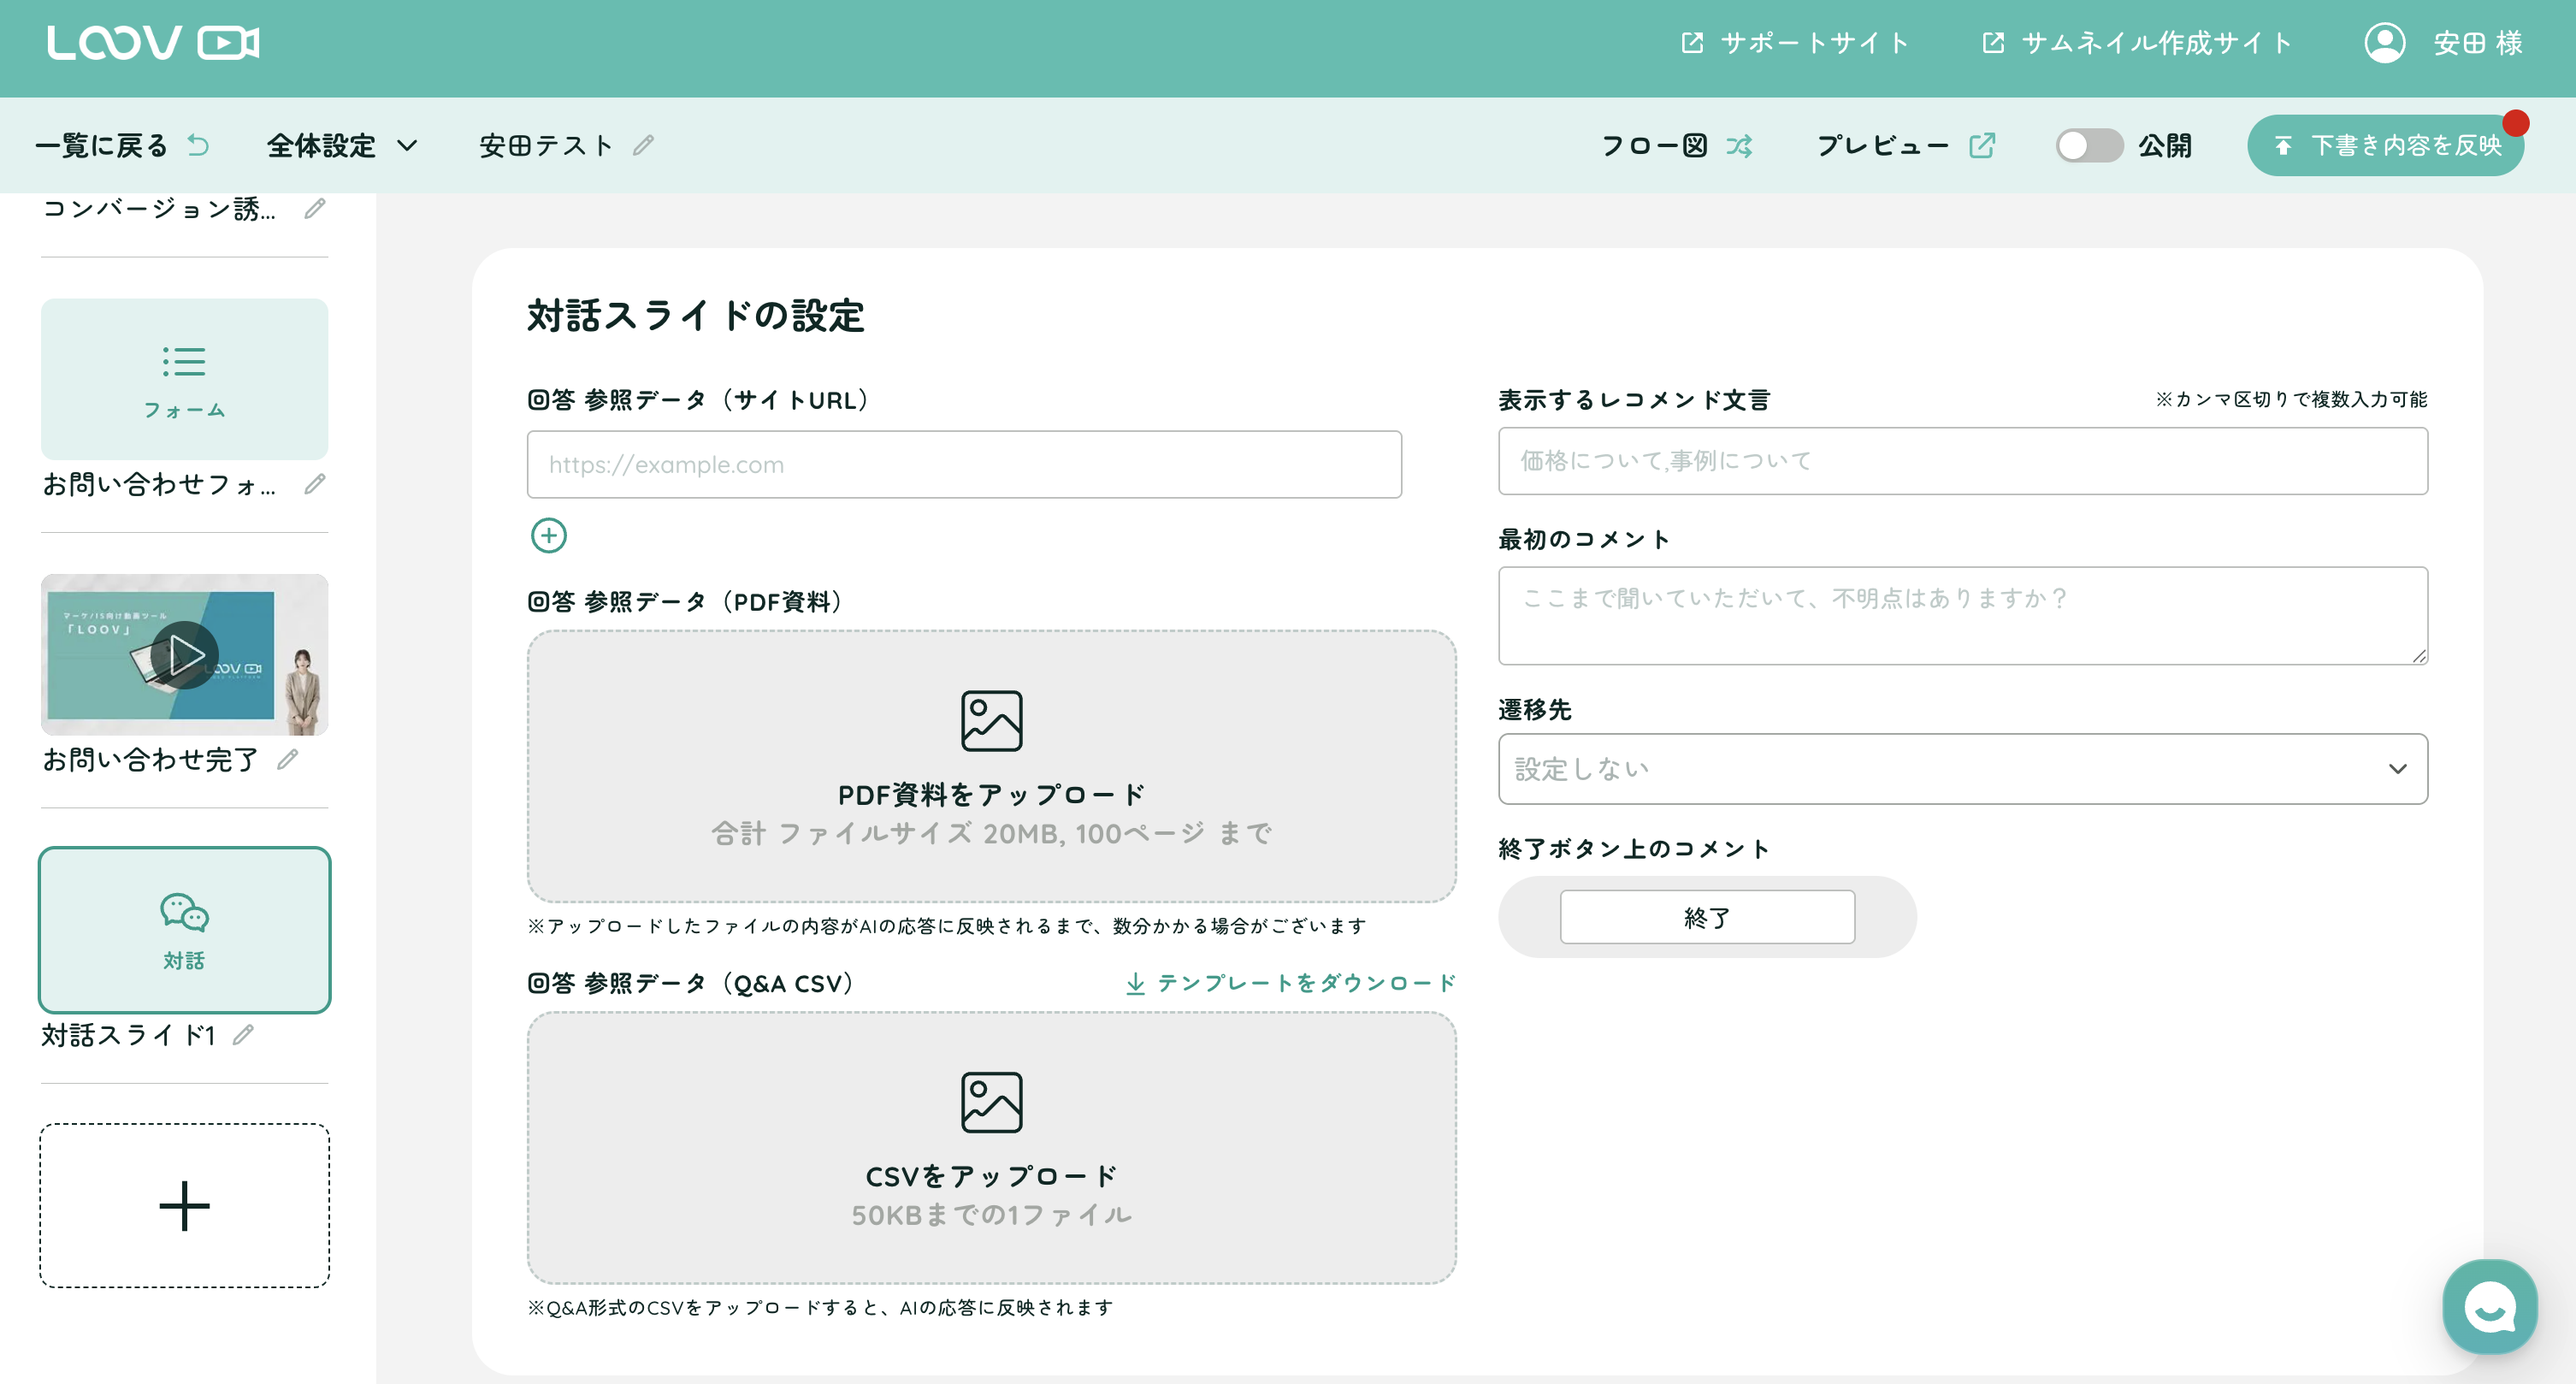Download the Q&A CSV template
The width and height of the screenshot is (2576, 1384).
click(1291, 983)
